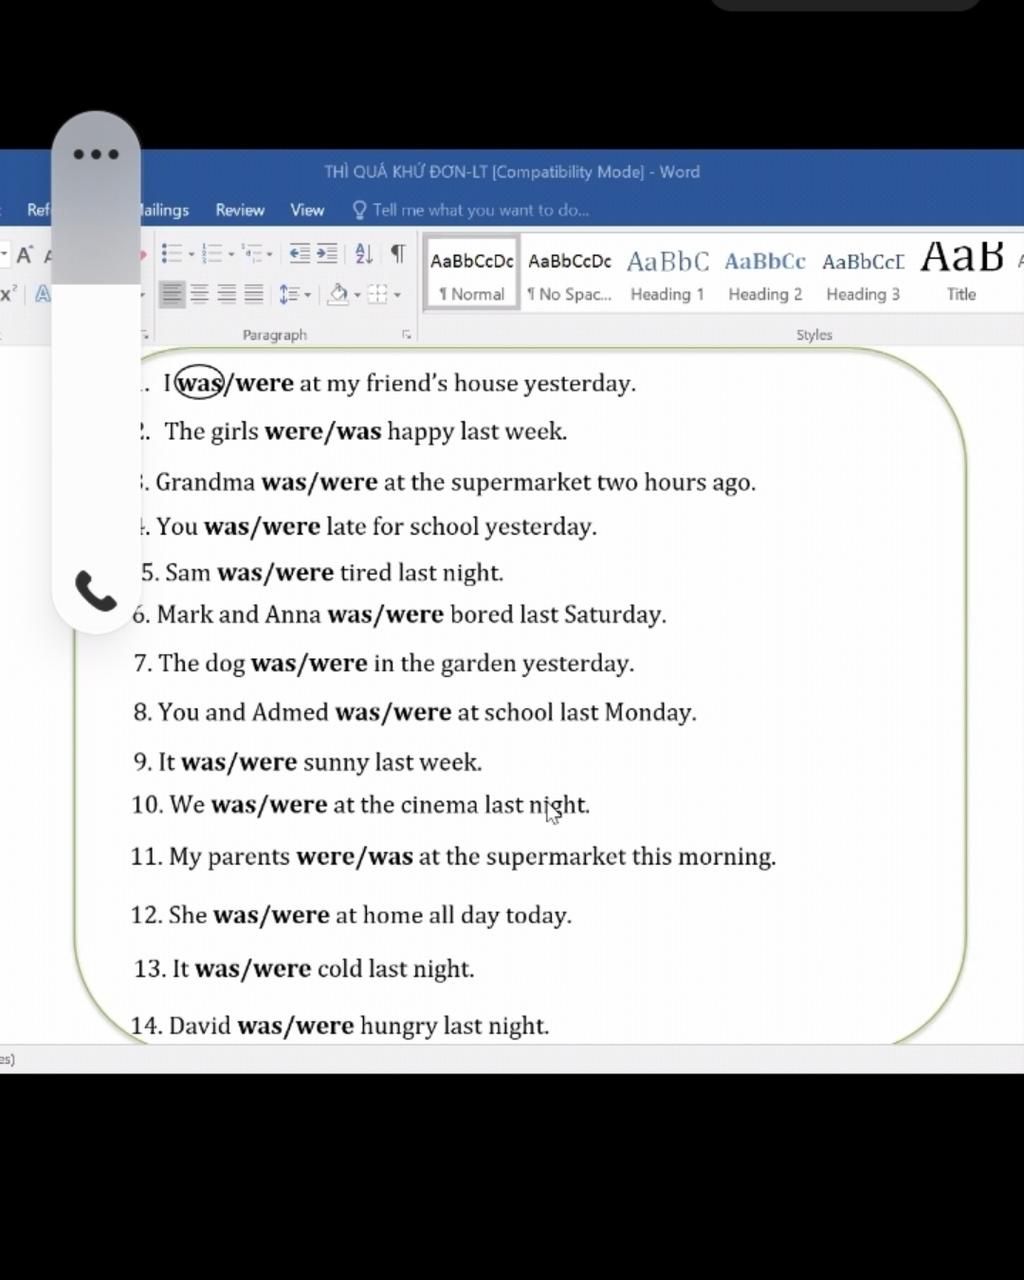The width and height of the screenshot is (1024, 1280).
Task: Open the View ribbon tab
Action: (307, 210)
